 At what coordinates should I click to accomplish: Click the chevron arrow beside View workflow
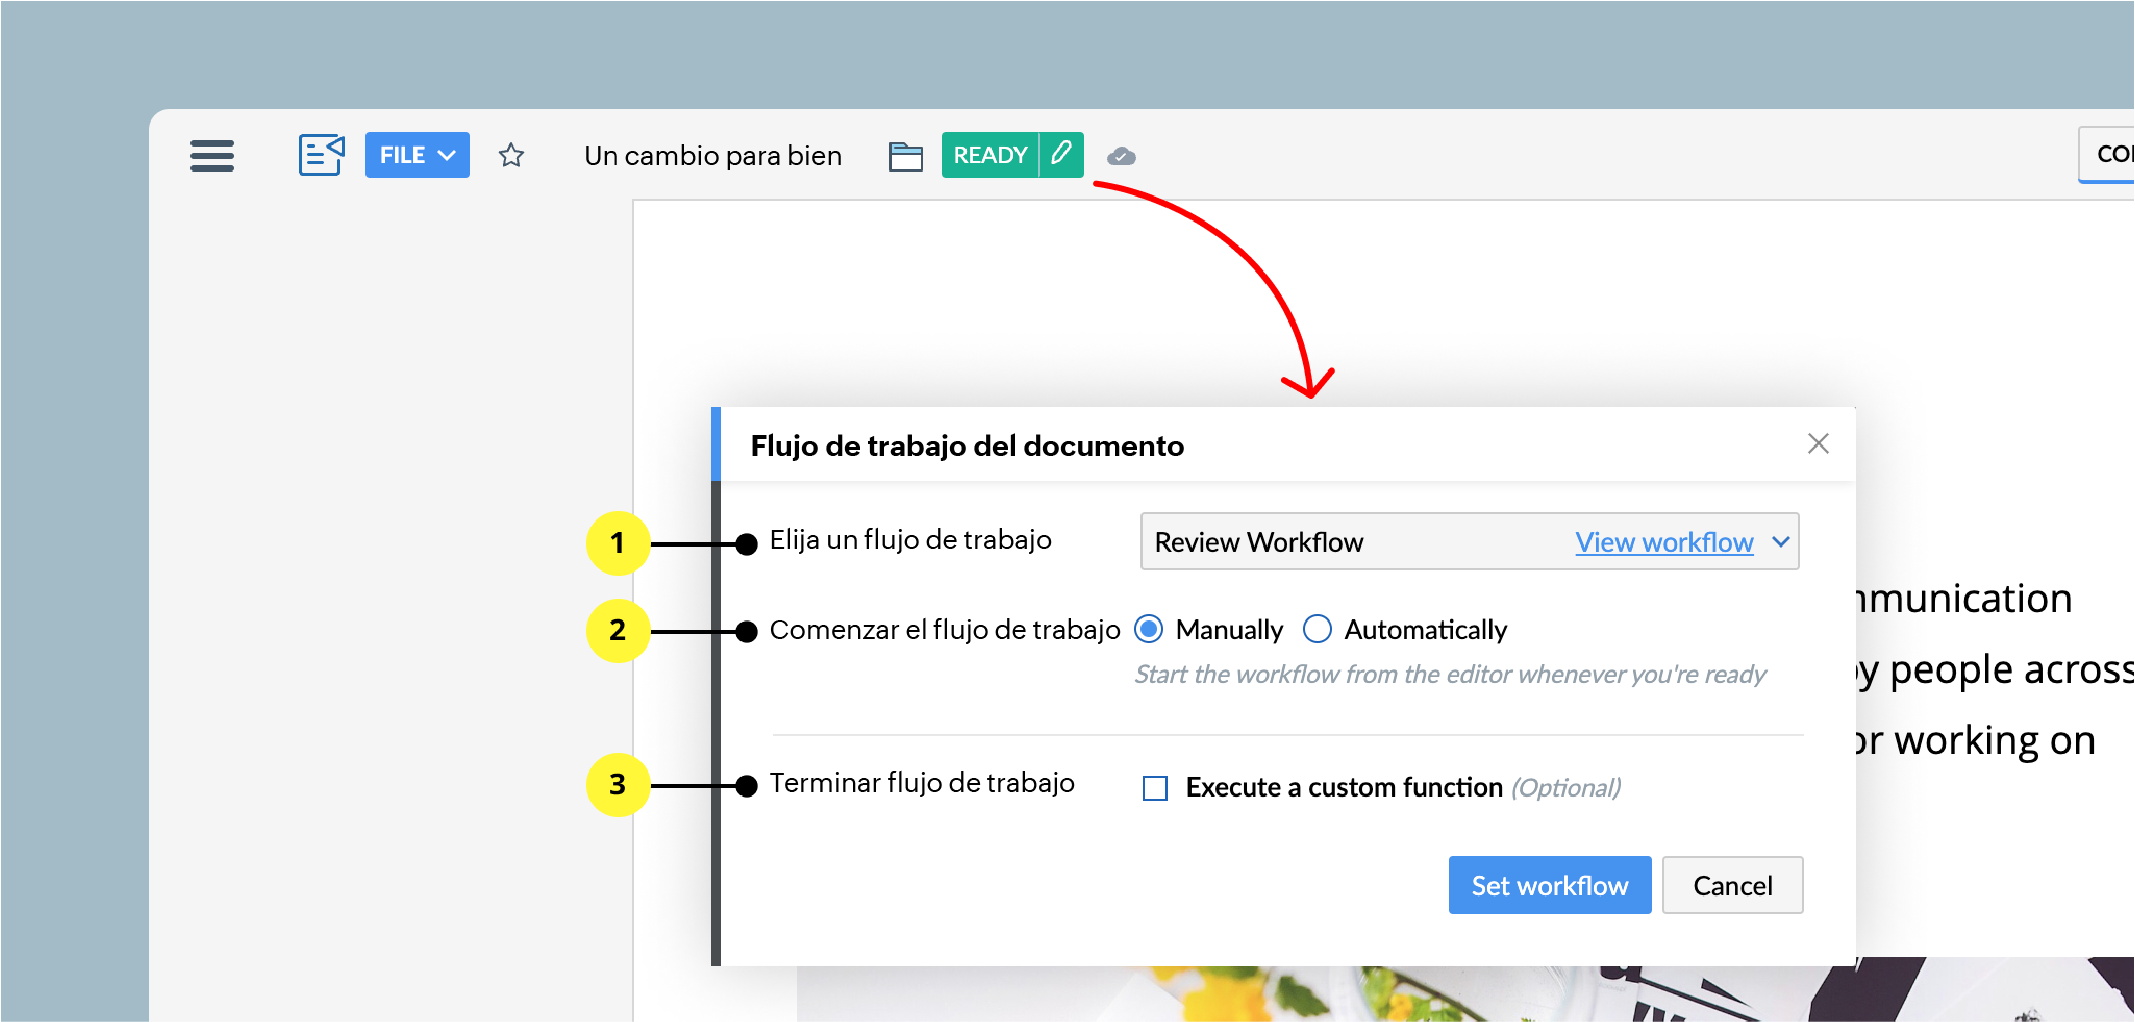pyautogui.click(x=1780, y=542)
